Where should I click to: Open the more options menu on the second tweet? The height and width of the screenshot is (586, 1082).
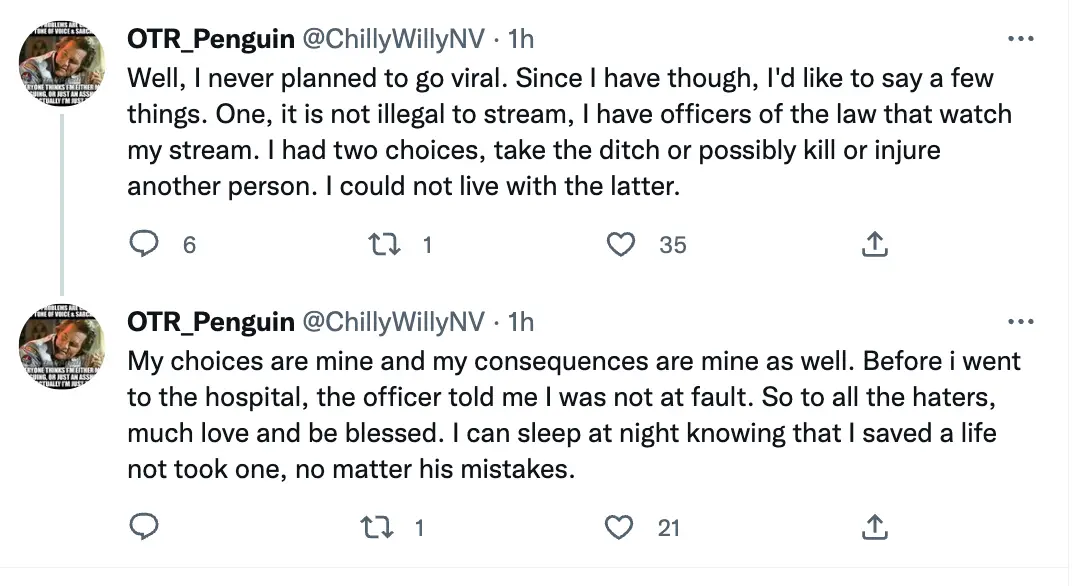[1022, 320]
